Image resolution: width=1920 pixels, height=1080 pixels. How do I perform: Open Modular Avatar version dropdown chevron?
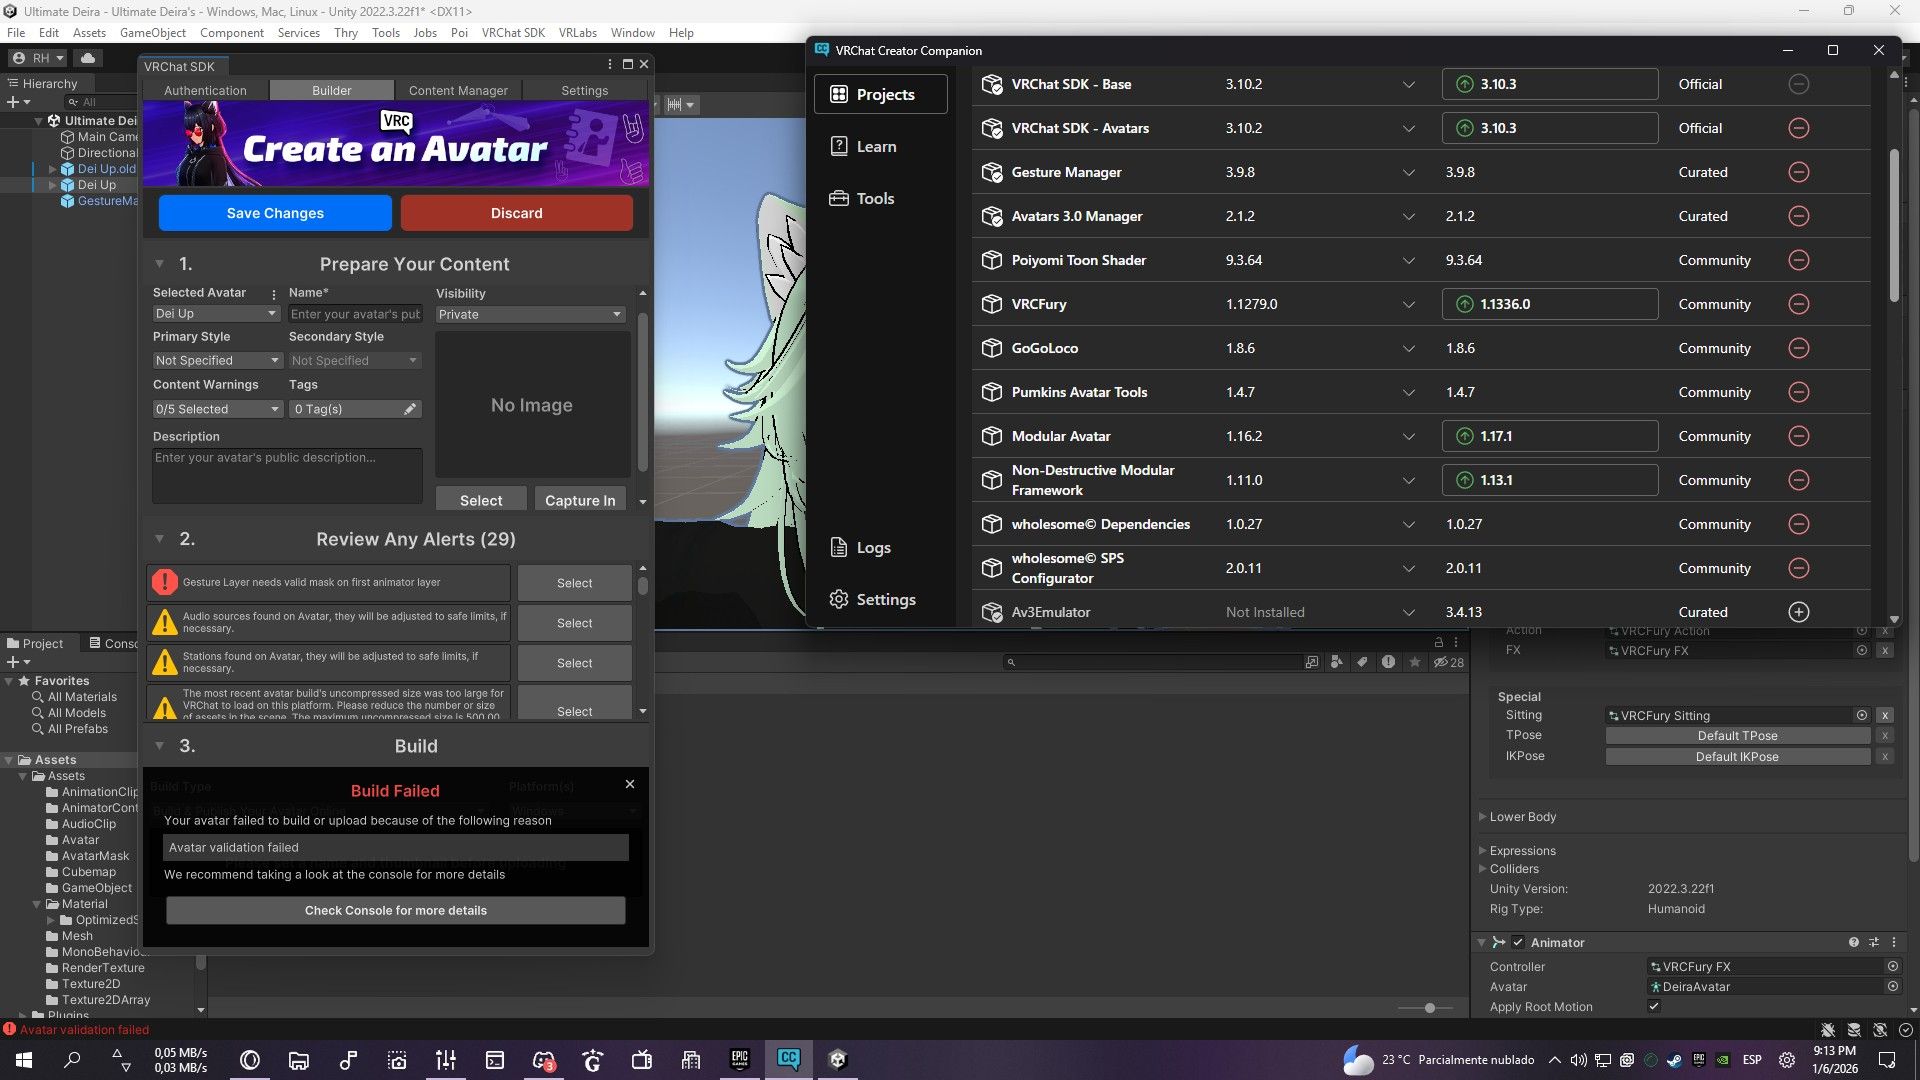click(x=1408, y=436)
